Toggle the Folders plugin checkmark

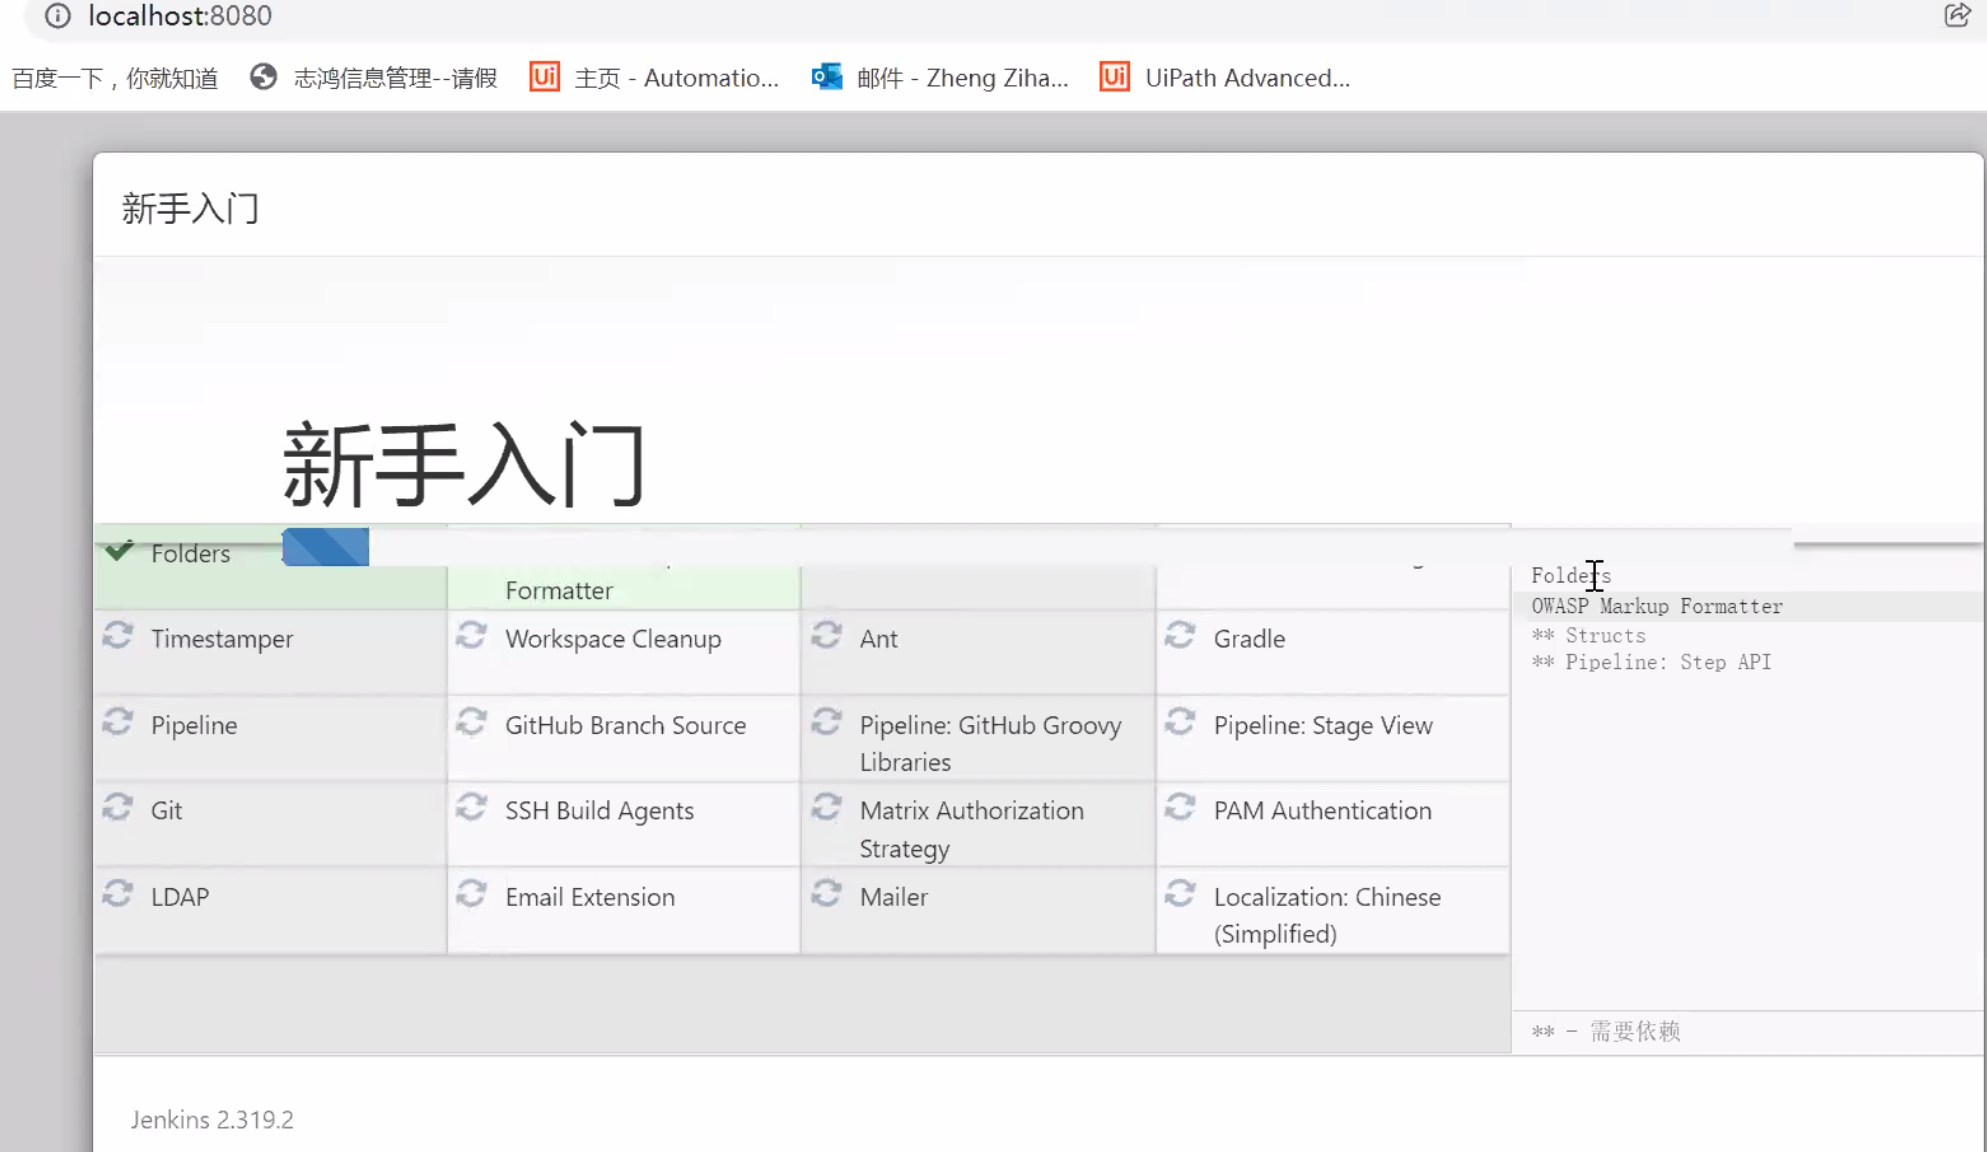(121, 549)
